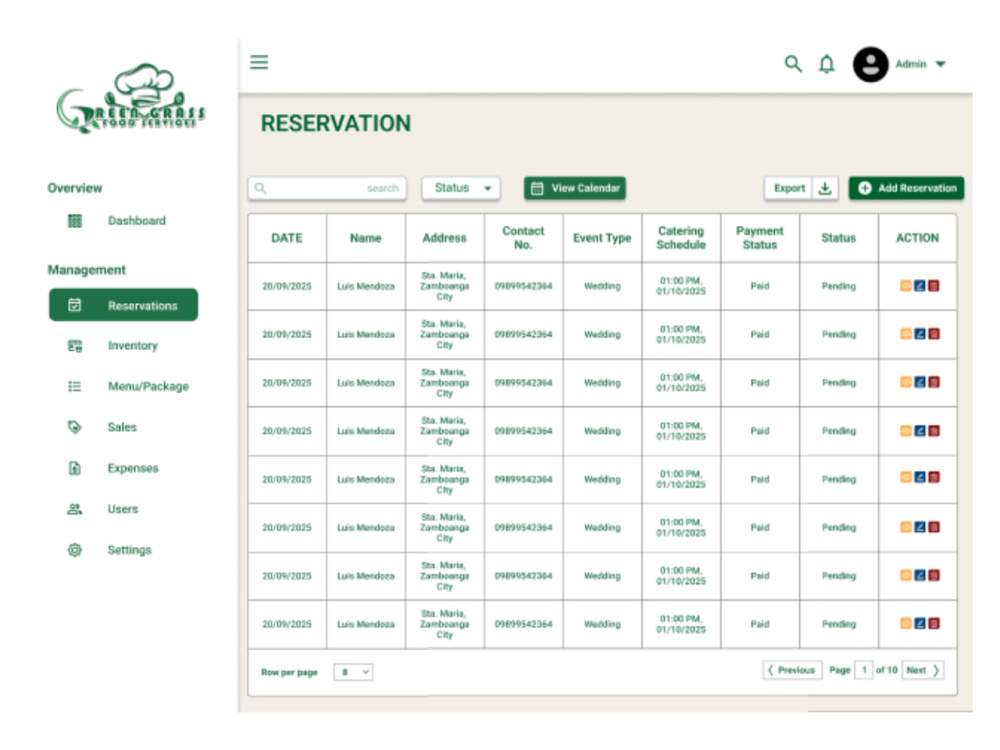Expand the Admin account dropdown arrow
This screenshot has width=1000, height=750.
(x=940, y=64)
